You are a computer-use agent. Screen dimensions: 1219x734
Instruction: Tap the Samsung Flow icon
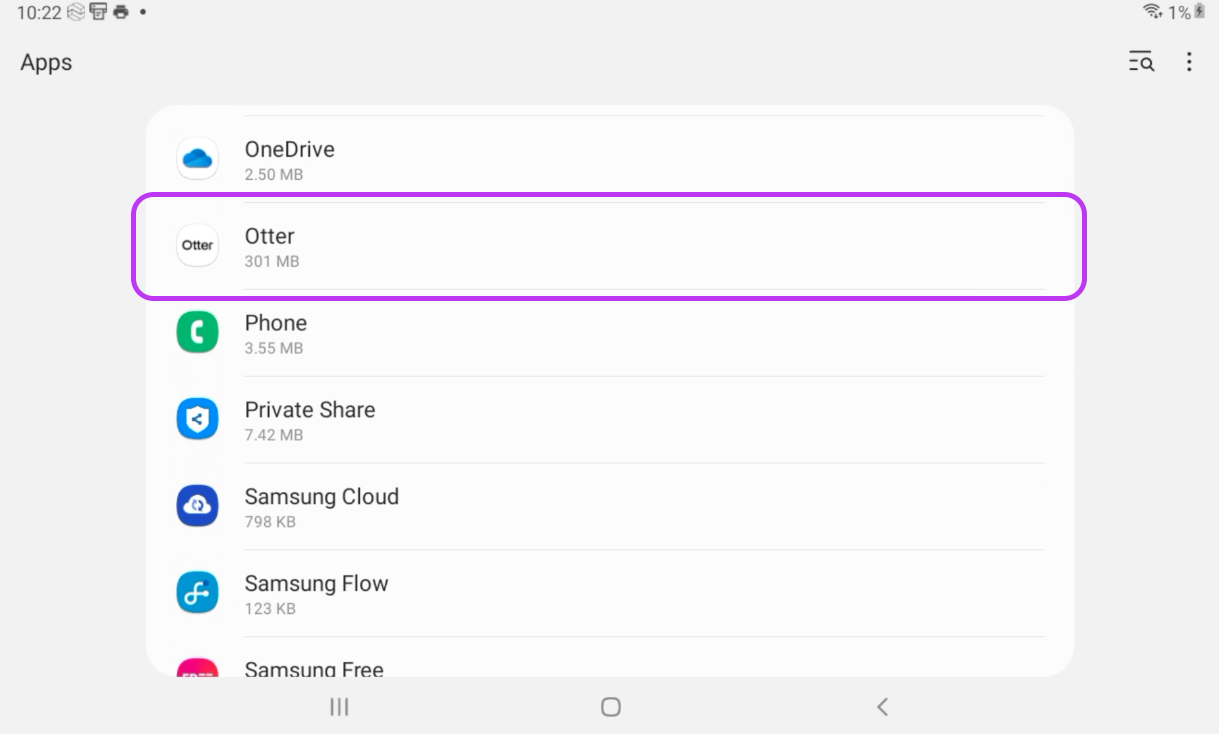(x=198, y=593)
